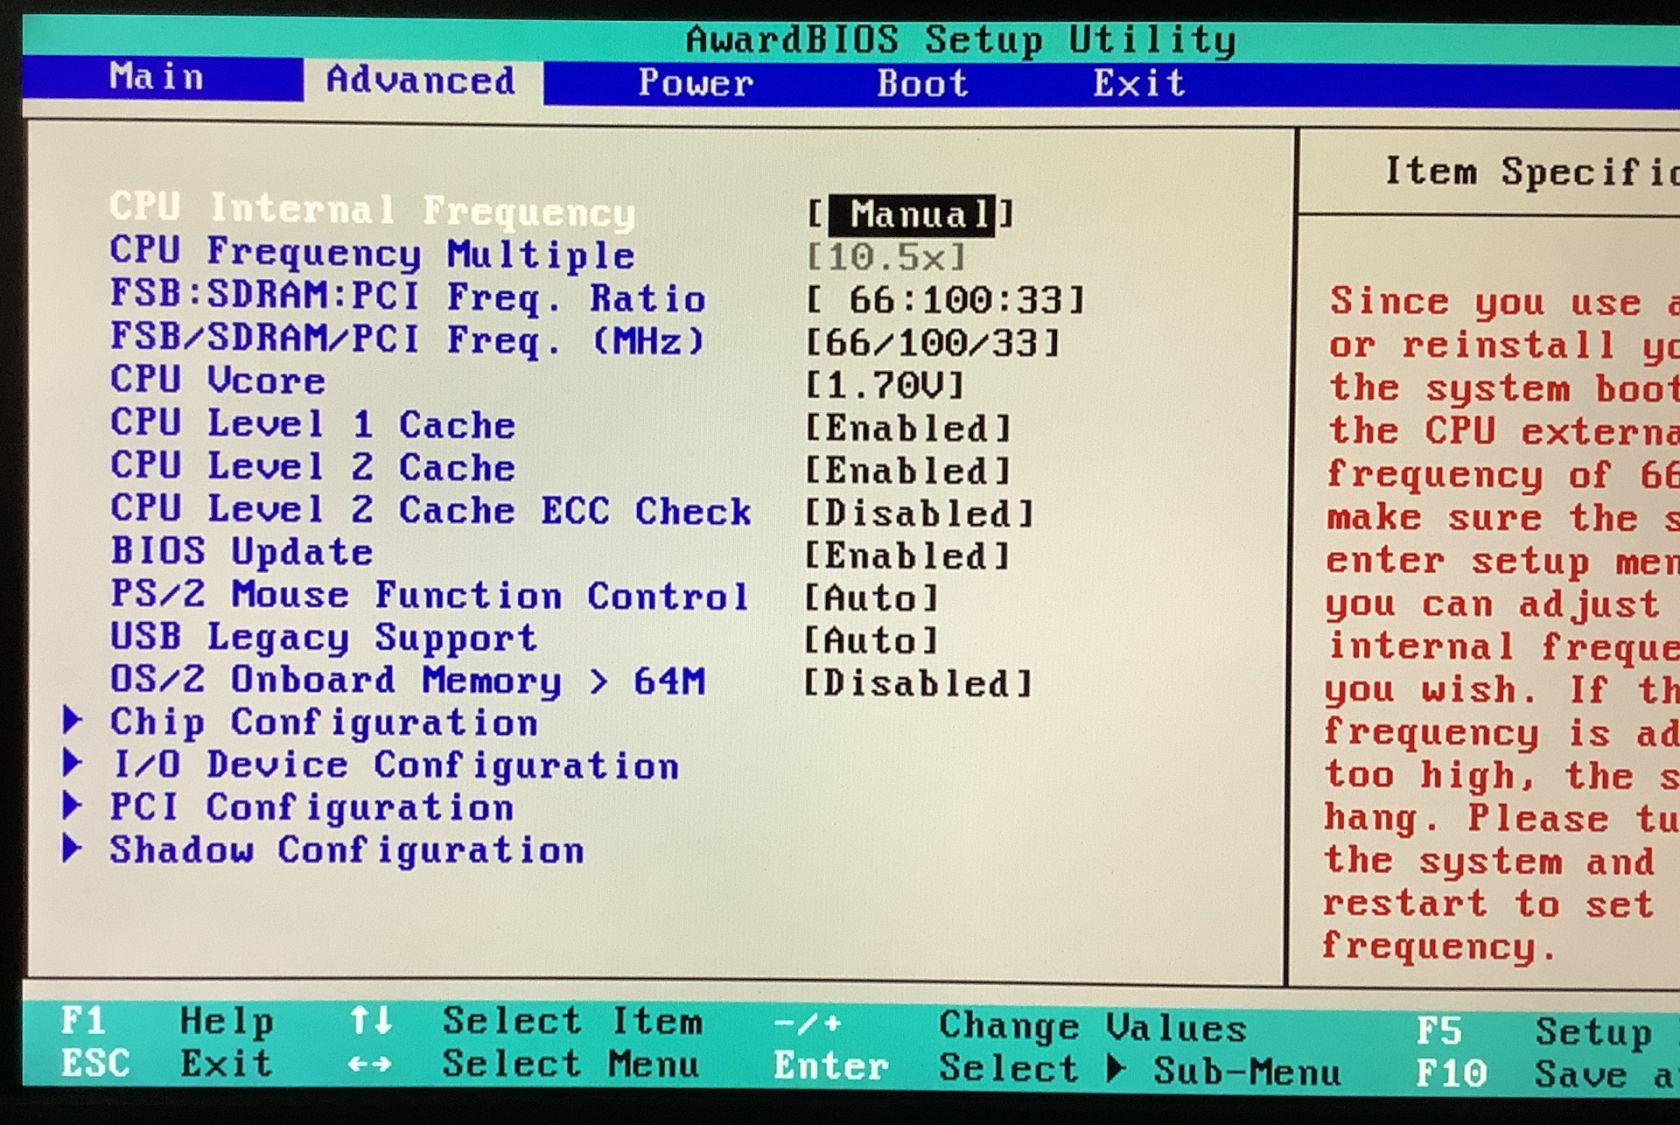Select the PS/2 Mouse Function Control label
The height and width of the screenshot is (1125, 1680).
coord(429,595)
